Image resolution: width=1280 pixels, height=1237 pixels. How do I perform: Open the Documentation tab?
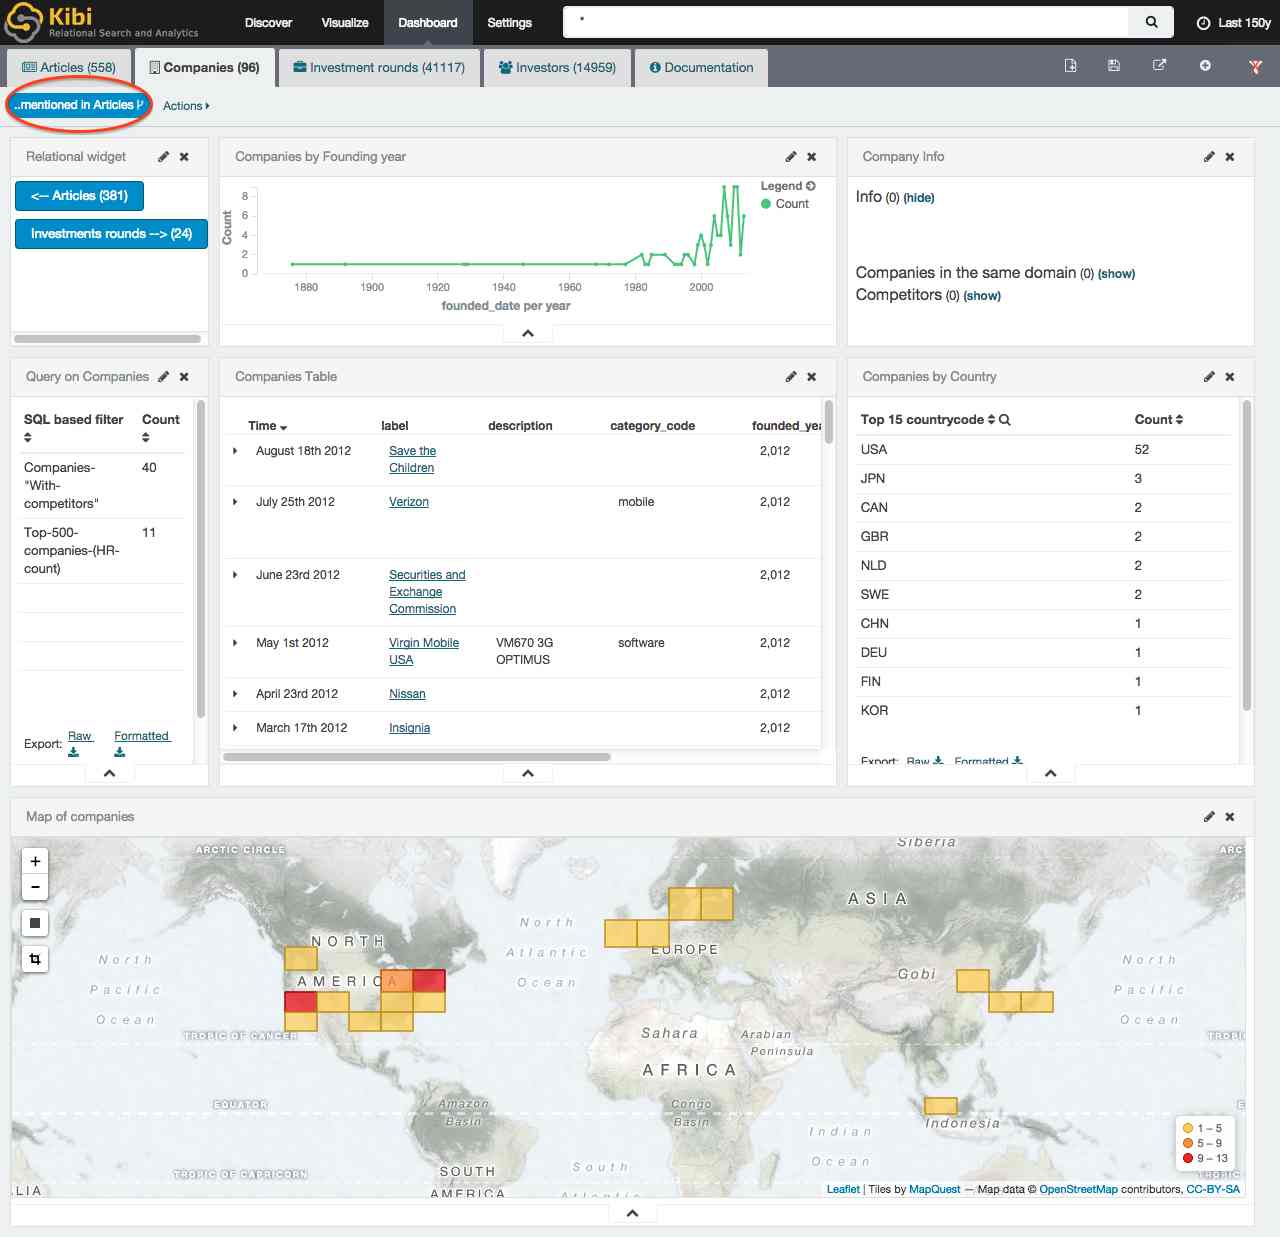[701, 68]
